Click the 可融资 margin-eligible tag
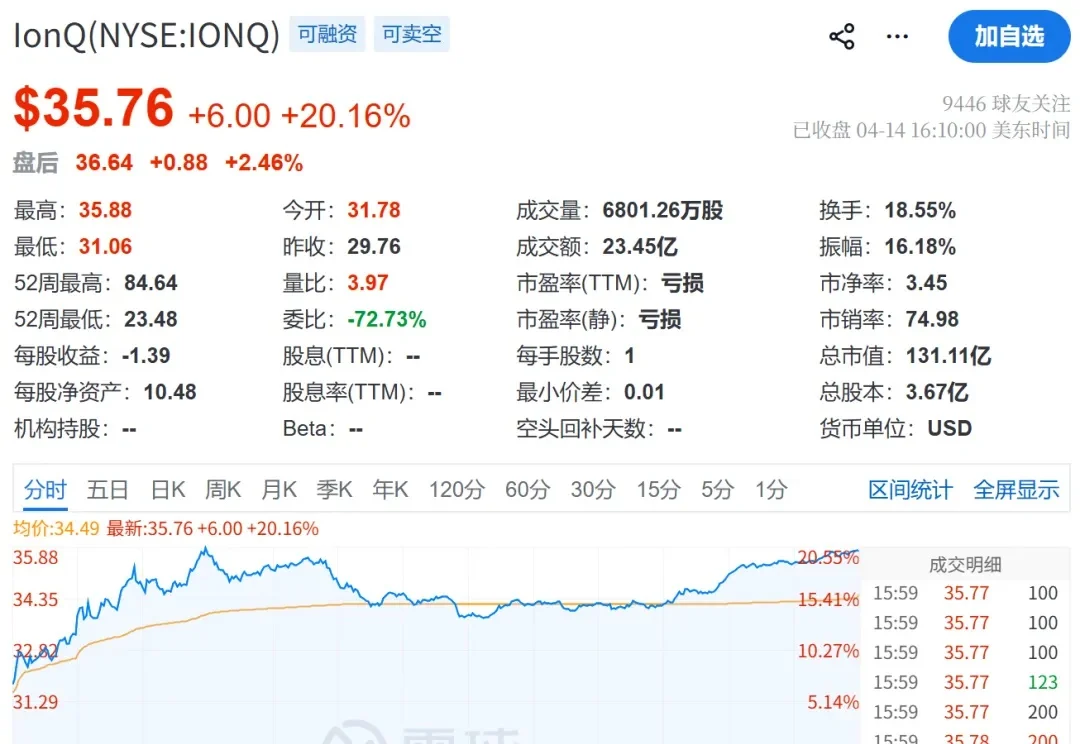1080x744 pixels. (326, 33)
